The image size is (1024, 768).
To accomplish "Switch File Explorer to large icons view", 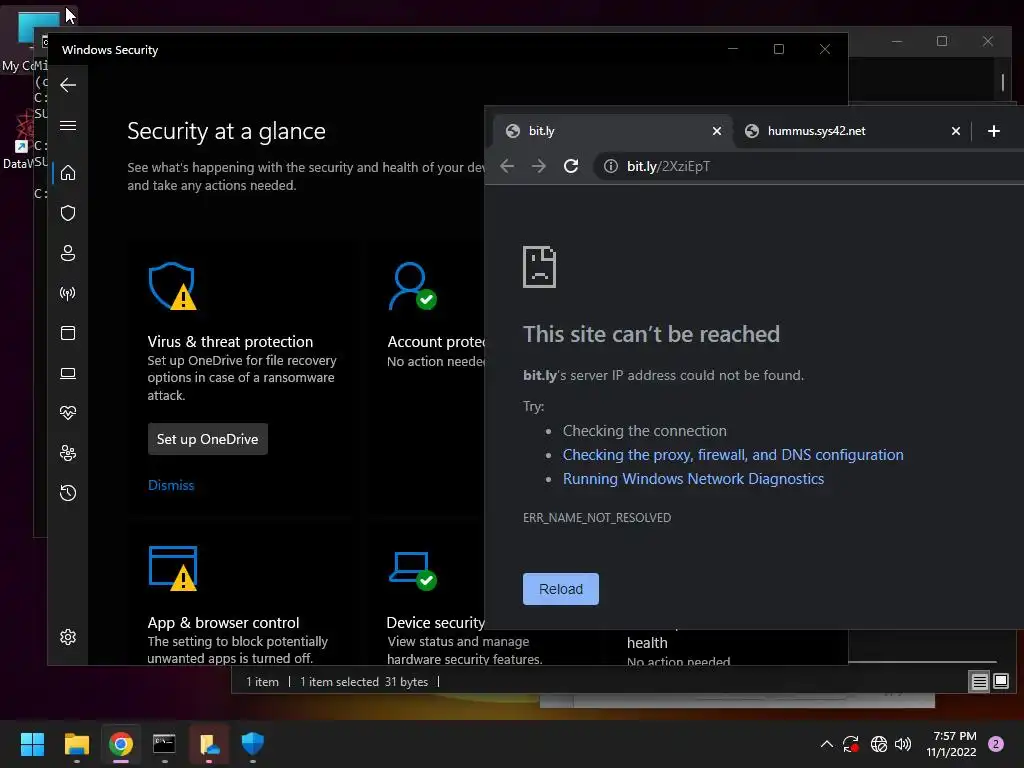I will coord(1001,682).
